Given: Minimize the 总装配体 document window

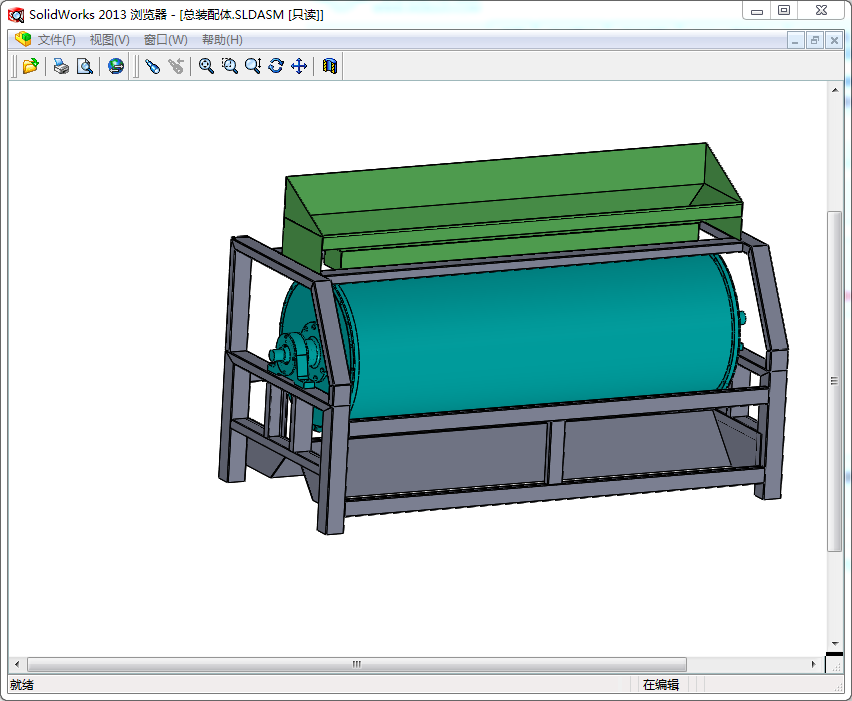Looking at the screenshot, I should pos(796,40).
